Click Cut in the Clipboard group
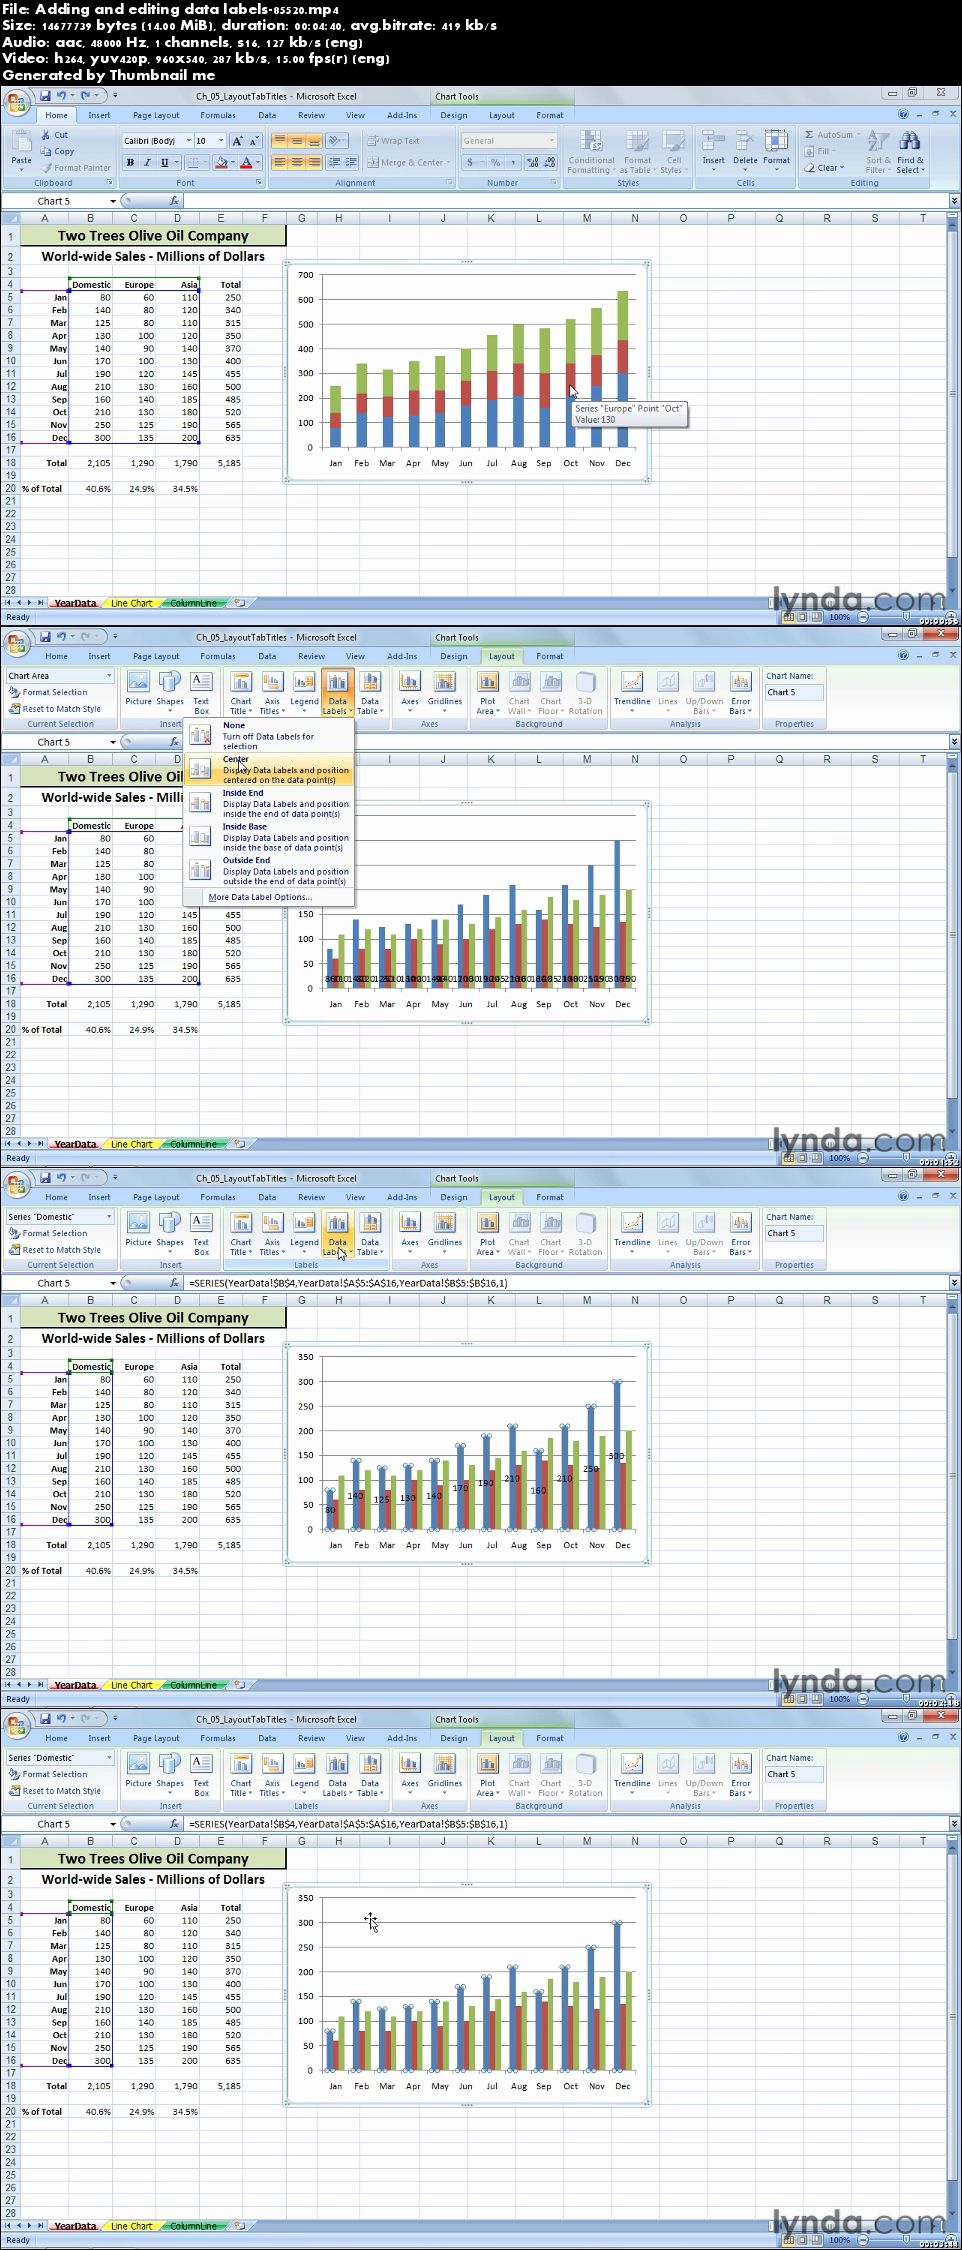 (x=55, y=135)
